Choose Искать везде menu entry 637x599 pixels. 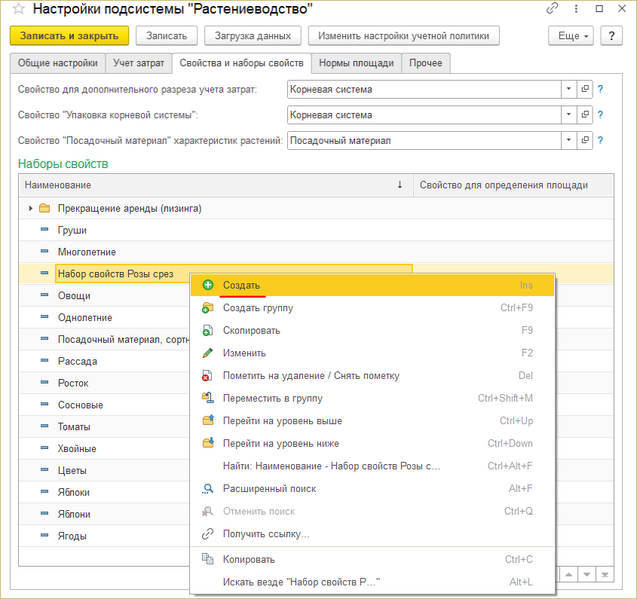pyautogui.click(x=372, y=582)
